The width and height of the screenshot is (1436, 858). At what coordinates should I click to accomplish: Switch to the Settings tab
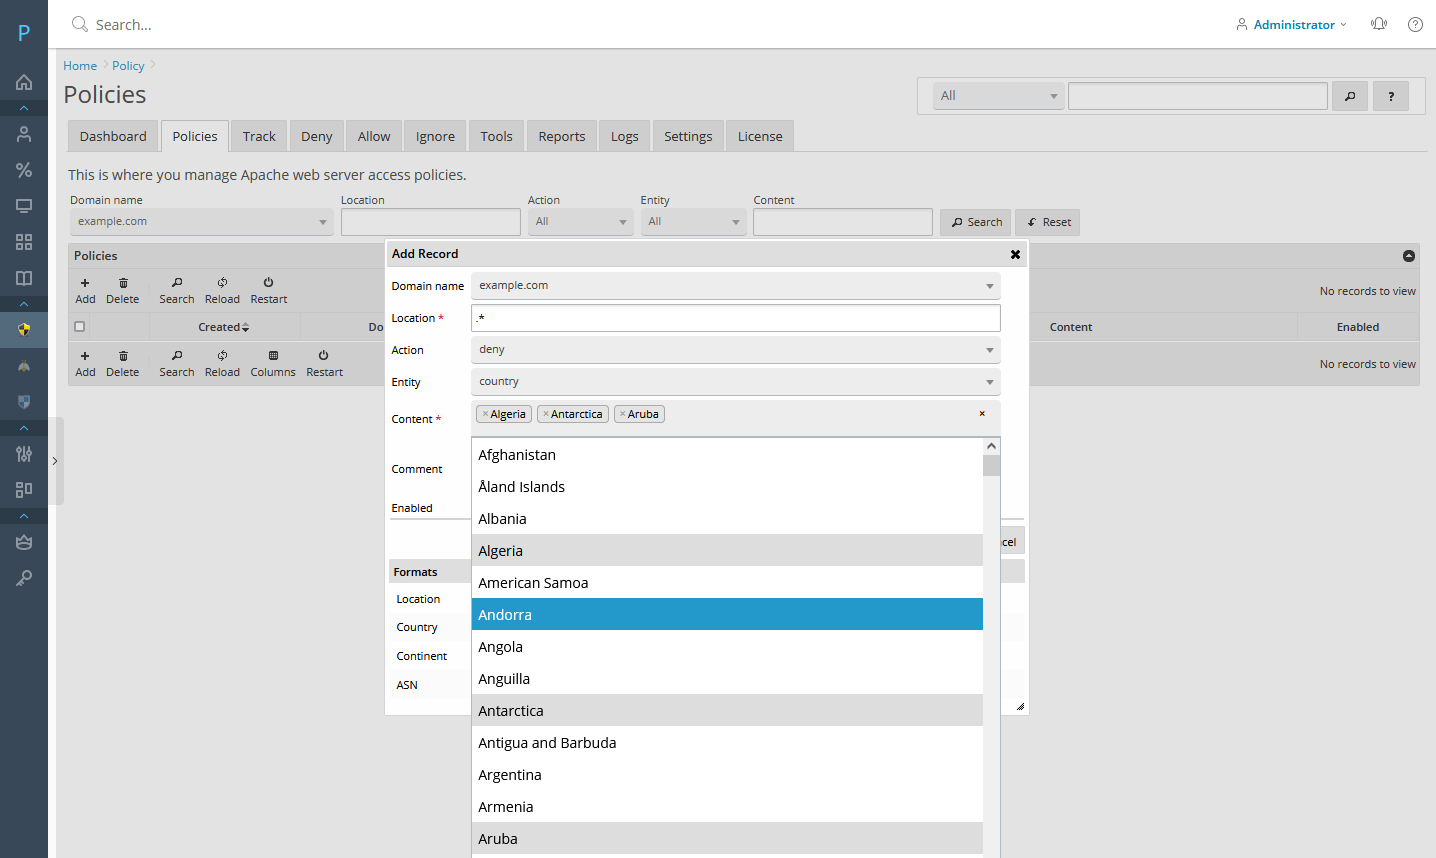688,136
